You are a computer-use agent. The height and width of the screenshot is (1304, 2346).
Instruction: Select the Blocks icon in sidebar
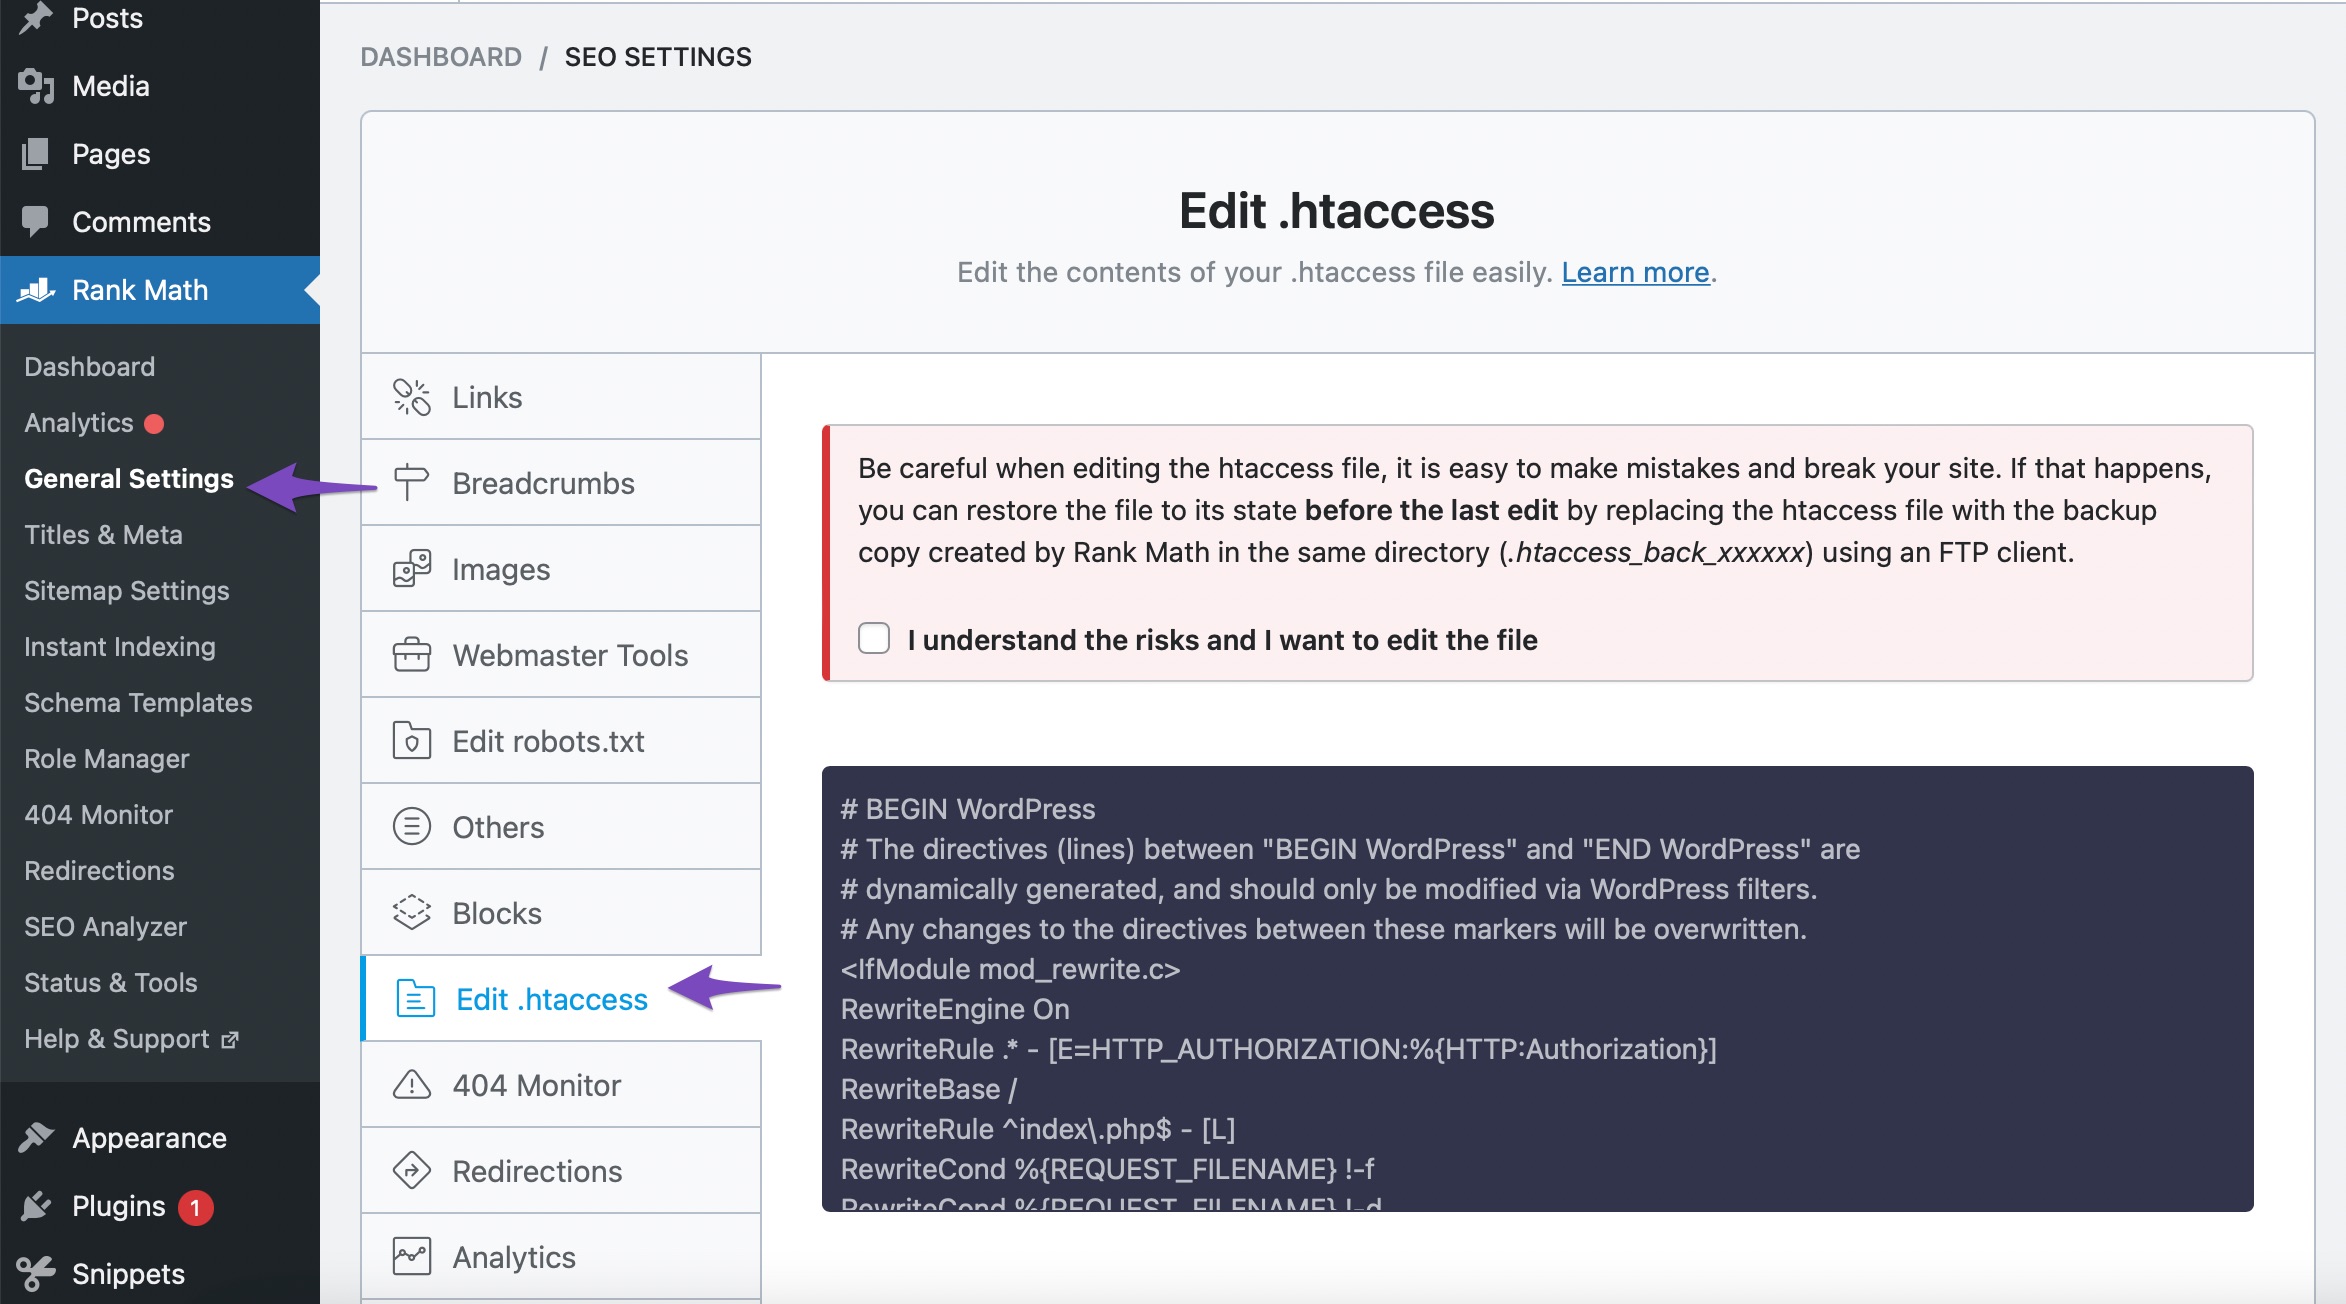(411, 912)
